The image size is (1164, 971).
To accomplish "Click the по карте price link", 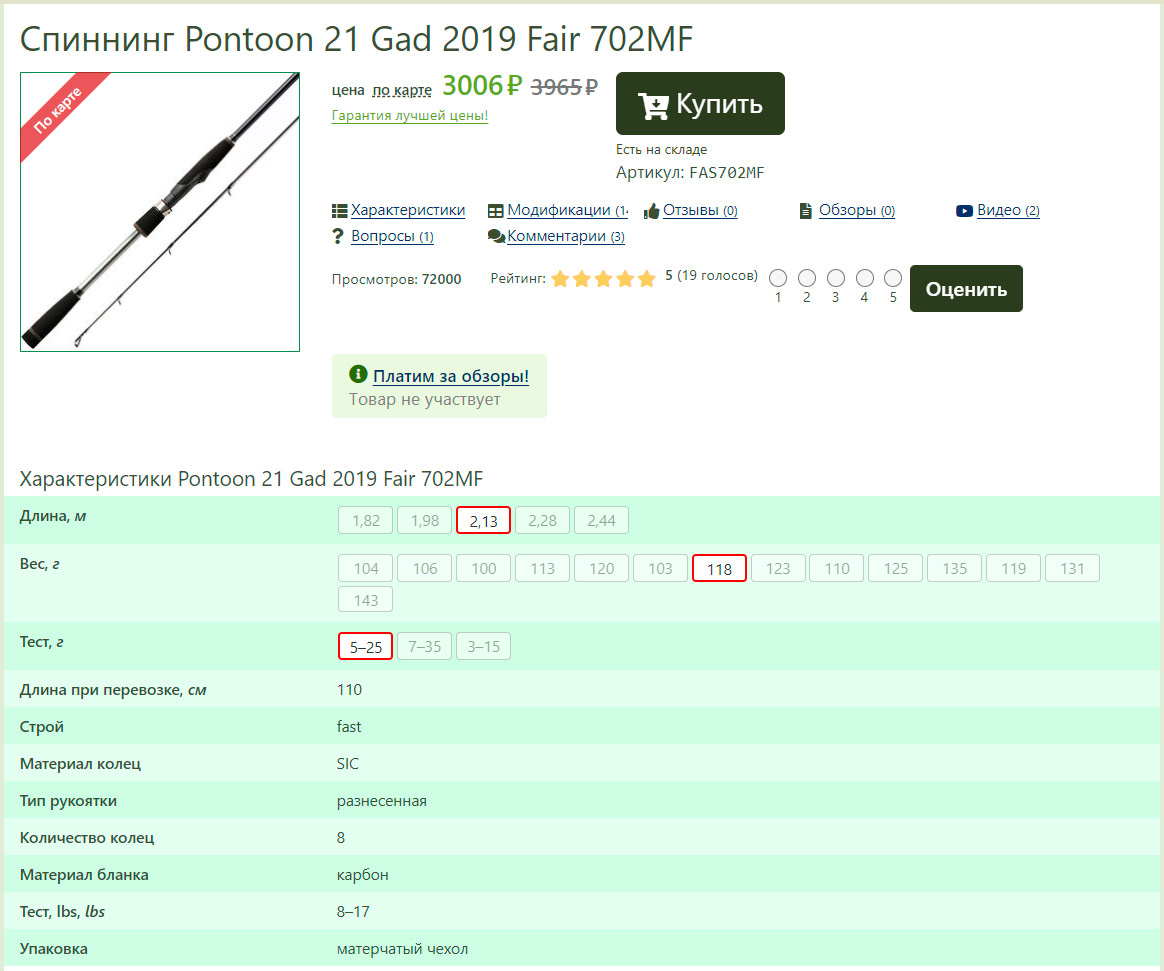I will [x=402, y=90].
